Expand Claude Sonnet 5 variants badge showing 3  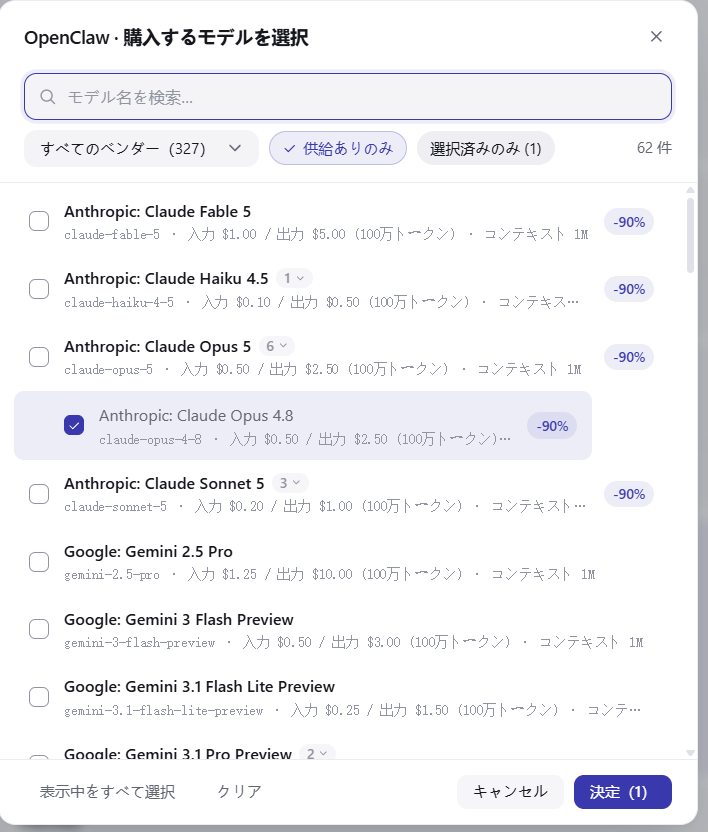(x=290, y=483)
